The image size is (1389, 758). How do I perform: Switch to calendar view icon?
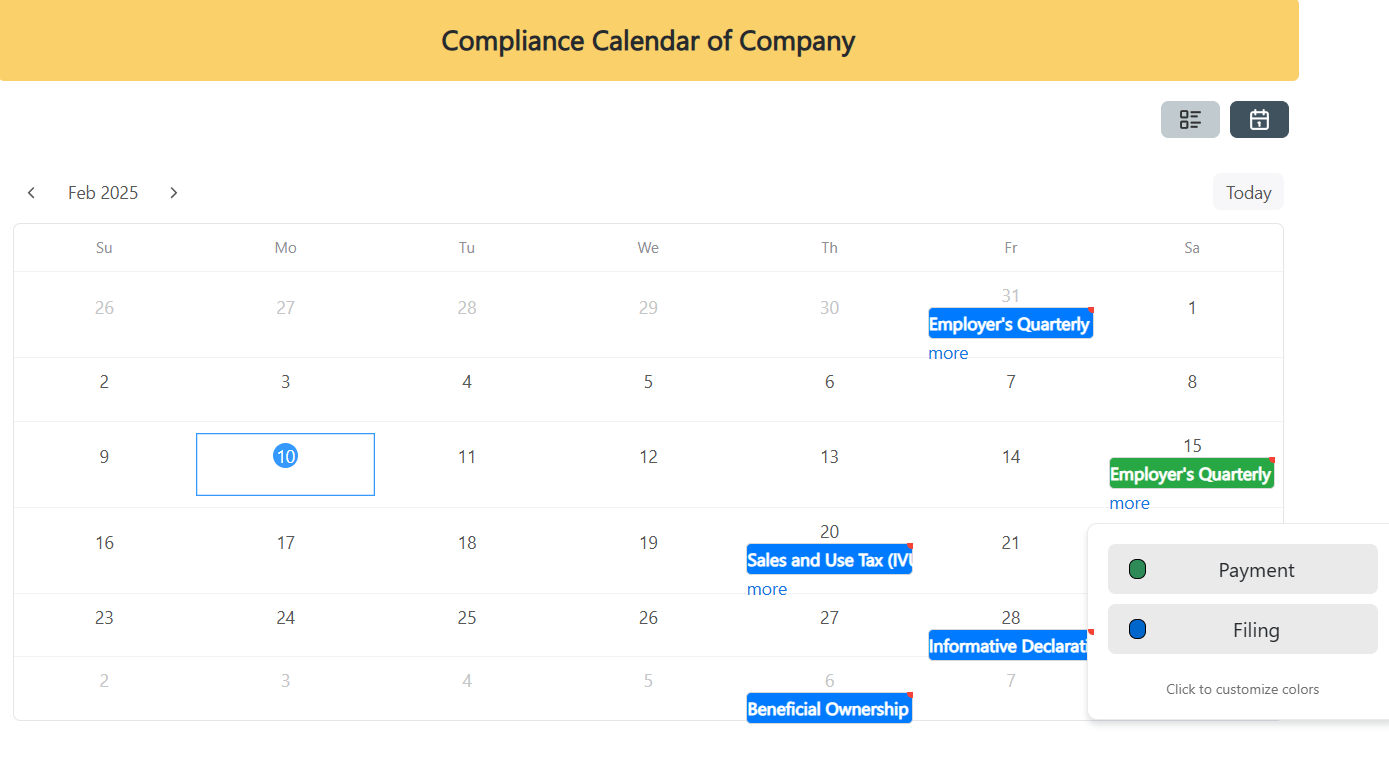(1259, 120)
